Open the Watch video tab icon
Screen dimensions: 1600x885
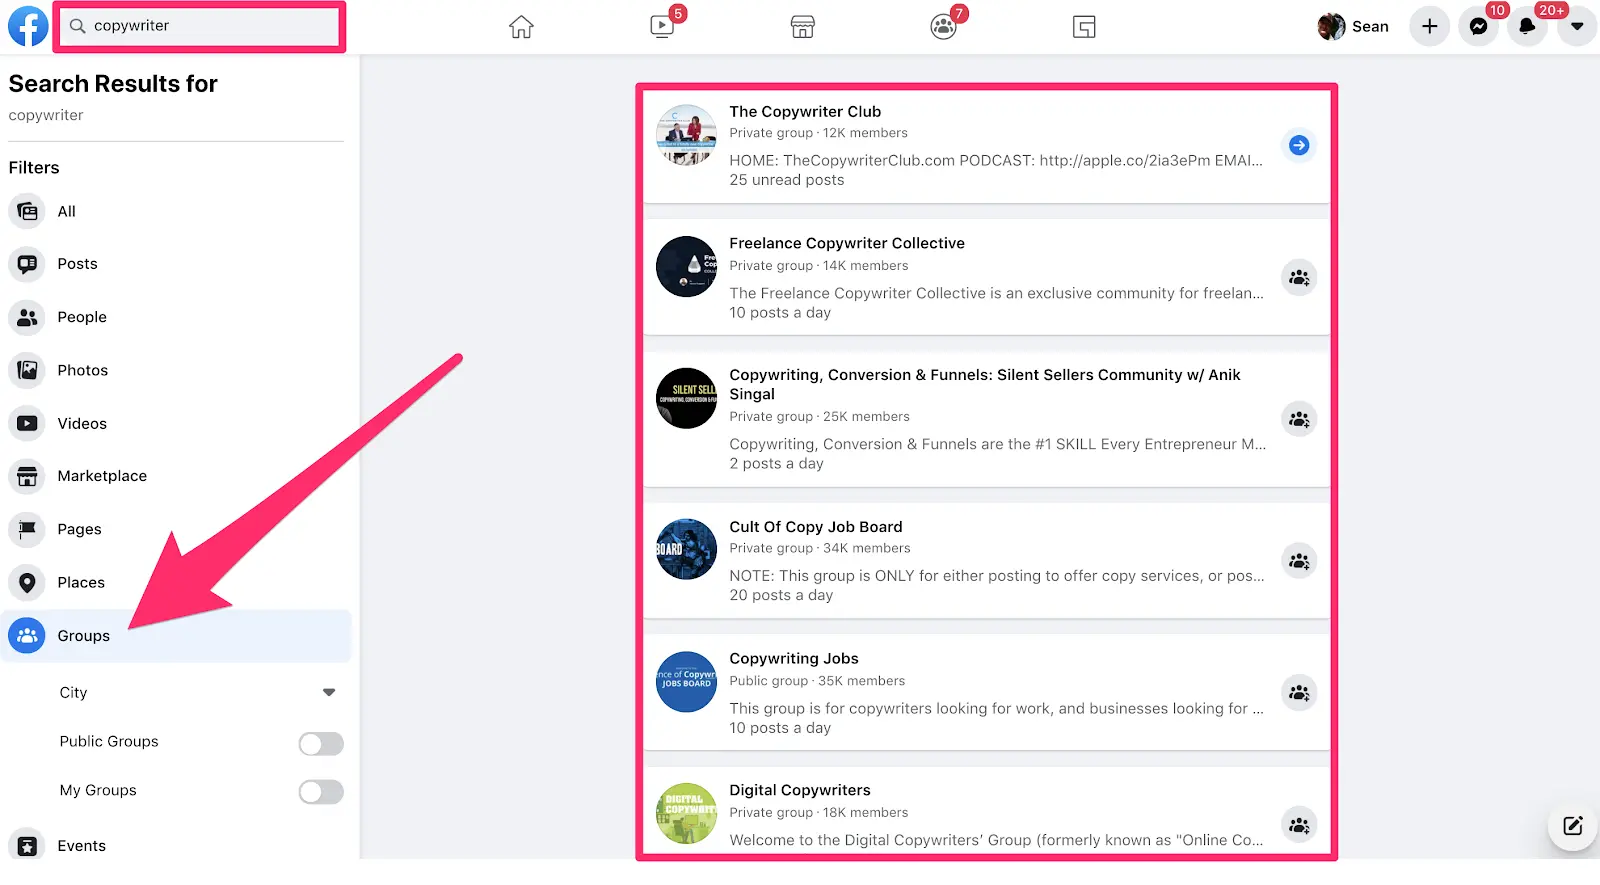point(662,27)
